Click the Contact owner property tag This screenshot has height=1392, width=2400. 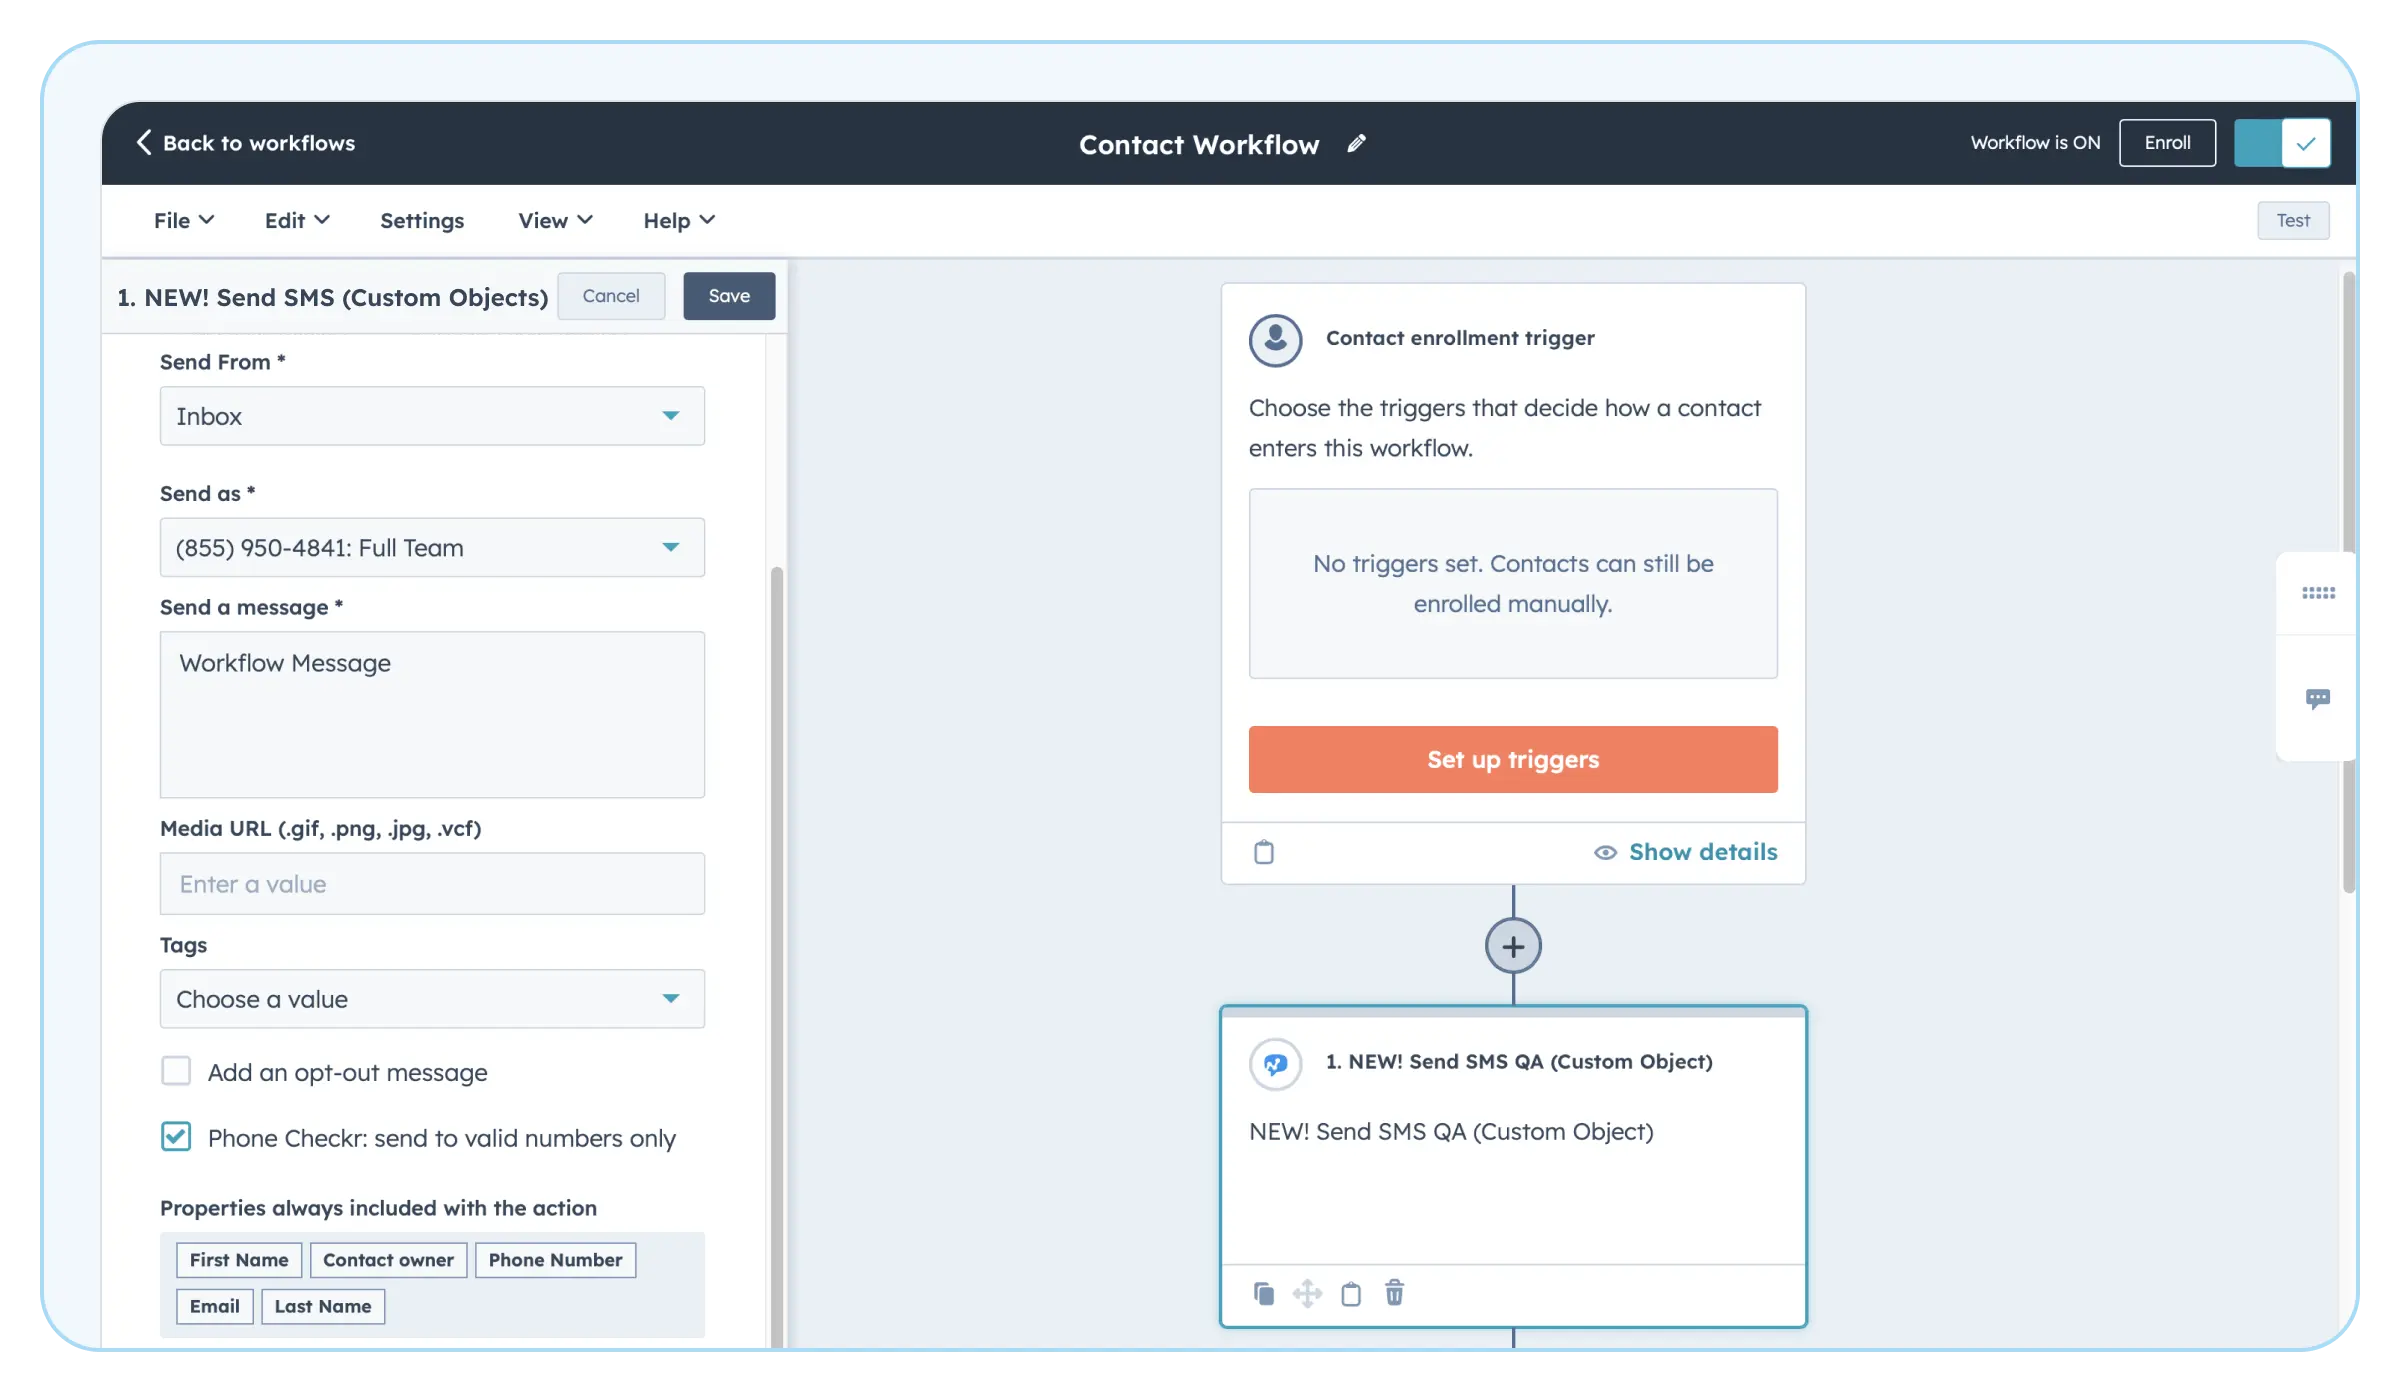[388, 1260]
